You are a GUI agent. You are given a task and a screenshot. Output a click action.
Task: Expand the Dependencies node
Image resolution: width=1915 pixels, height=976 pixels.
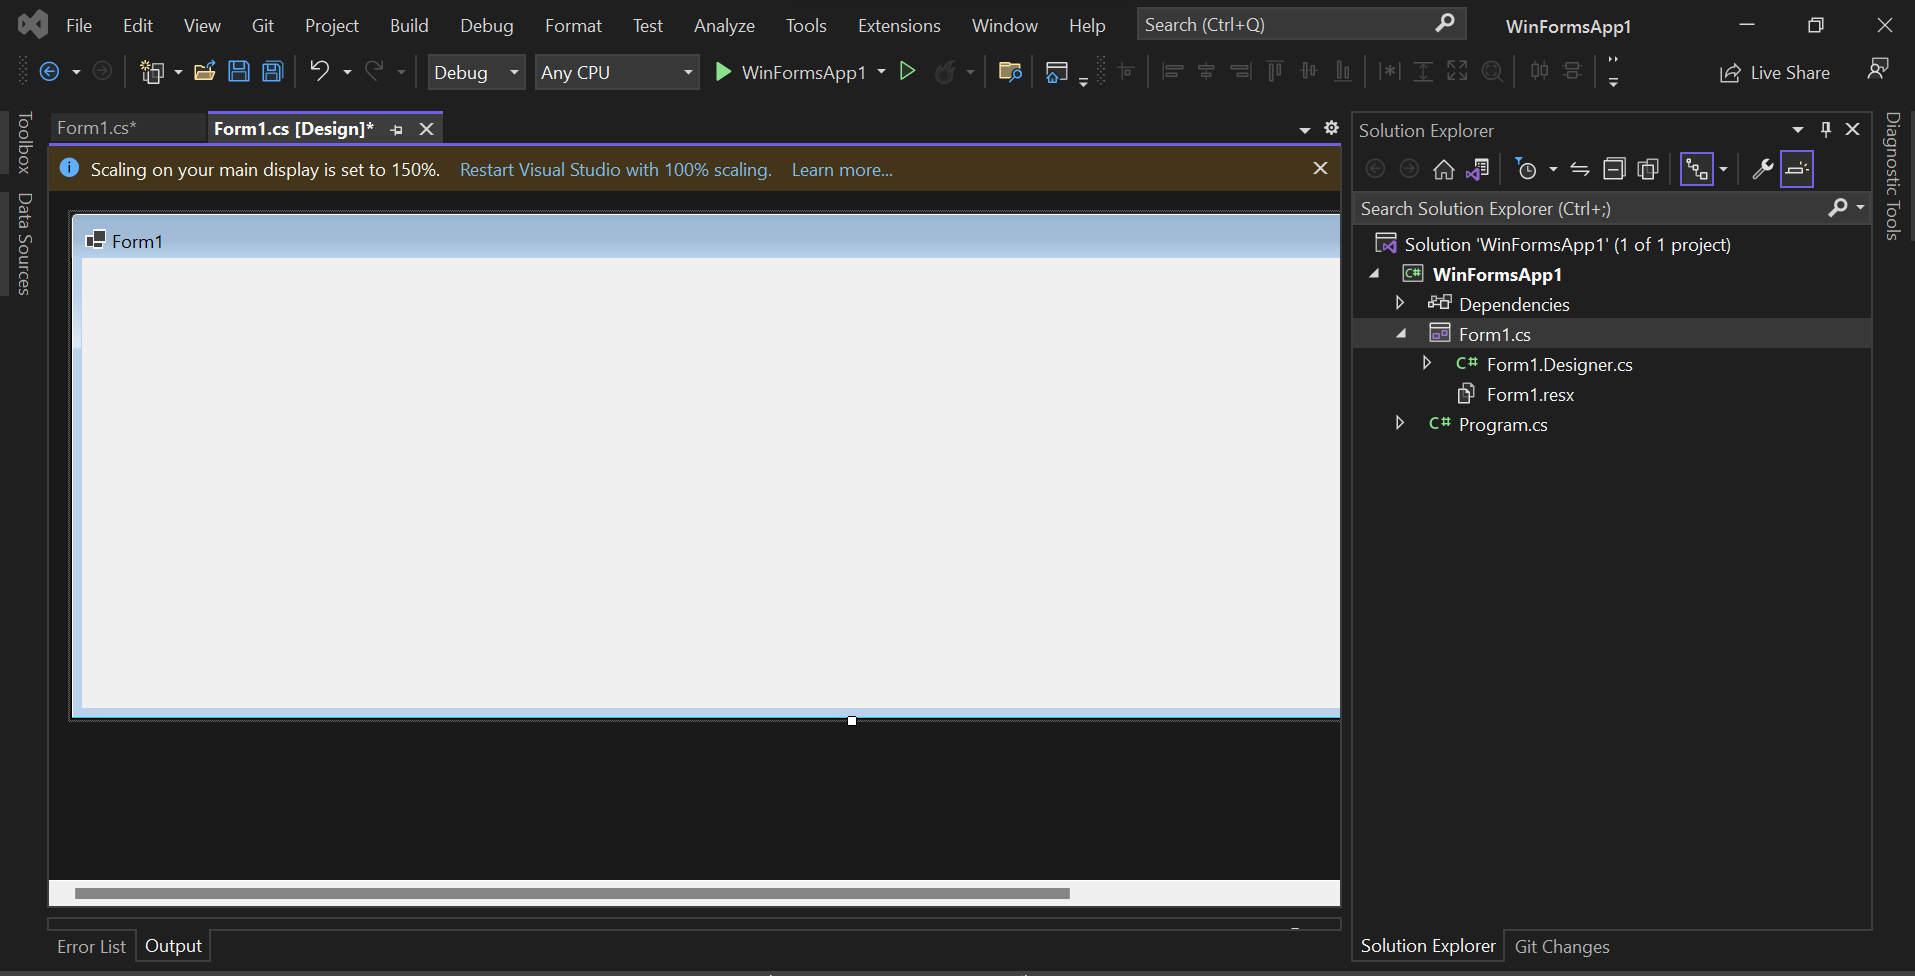click(1400, 303)
